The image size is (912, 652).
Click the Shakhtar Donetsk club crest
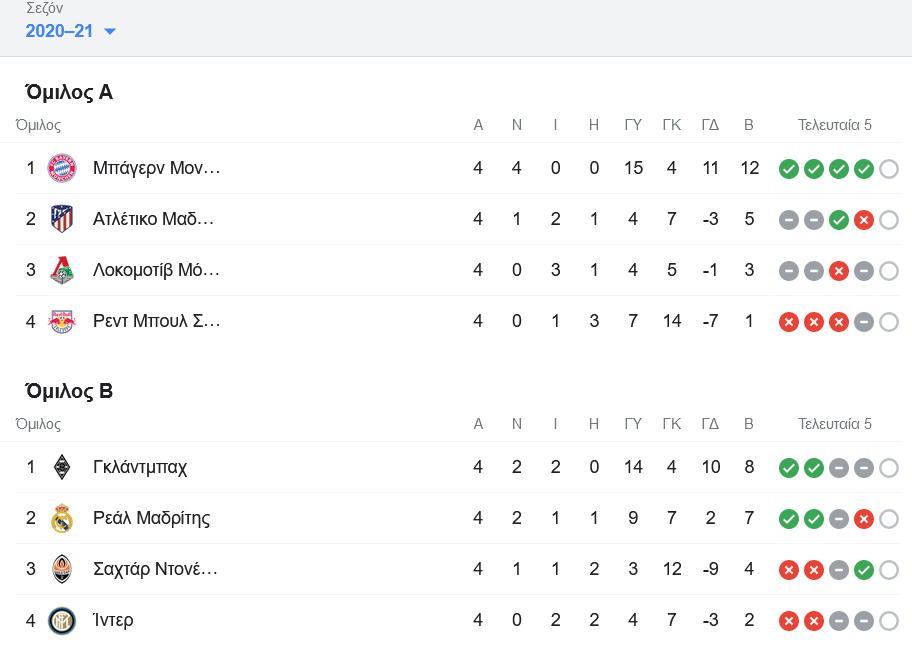click(x=62, y=569)
